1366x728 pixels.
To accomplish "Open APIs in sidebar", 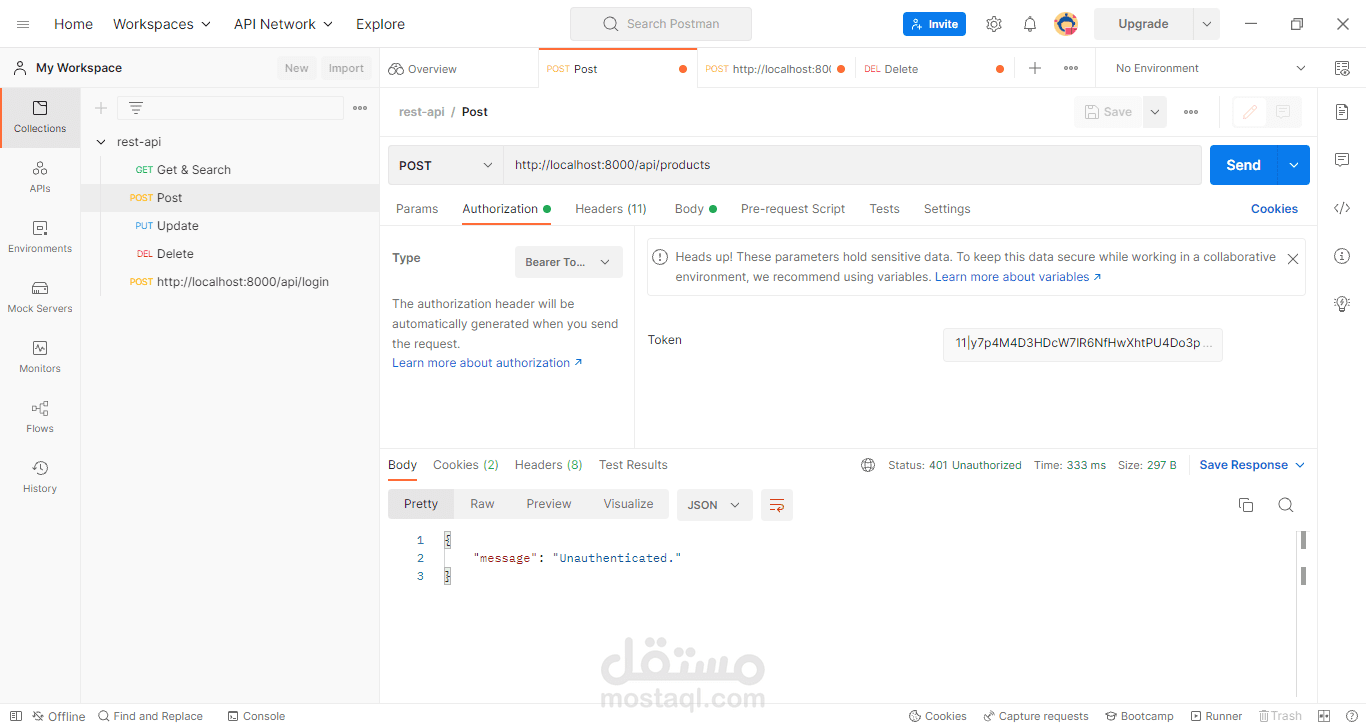I will pos(40,178).
